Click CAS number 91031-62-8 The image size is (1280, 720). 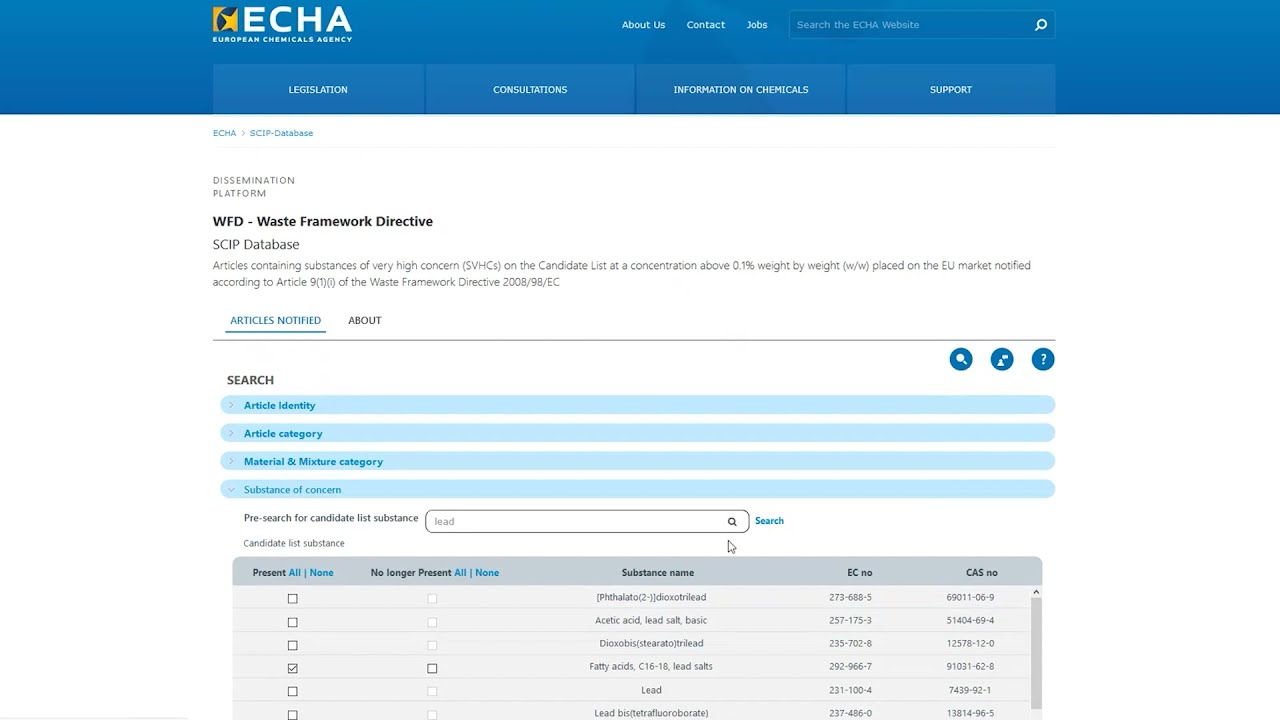(x=970, y=667)
